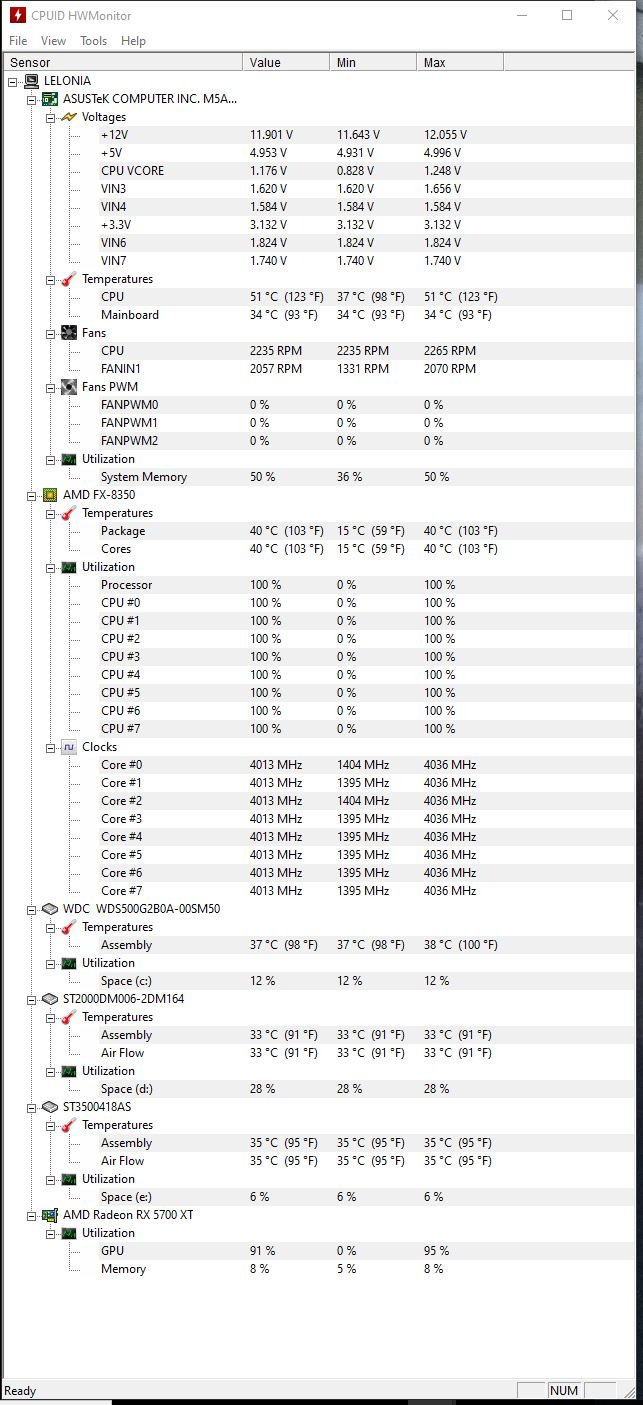Collapse the ST2000DM006-2DM164 drive node
This screenshot has width=643, height=1405.
[31, 999]
